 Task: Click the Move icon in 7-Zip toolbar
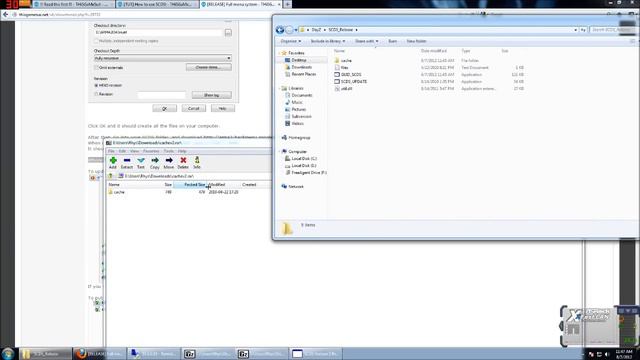[169, 160]
